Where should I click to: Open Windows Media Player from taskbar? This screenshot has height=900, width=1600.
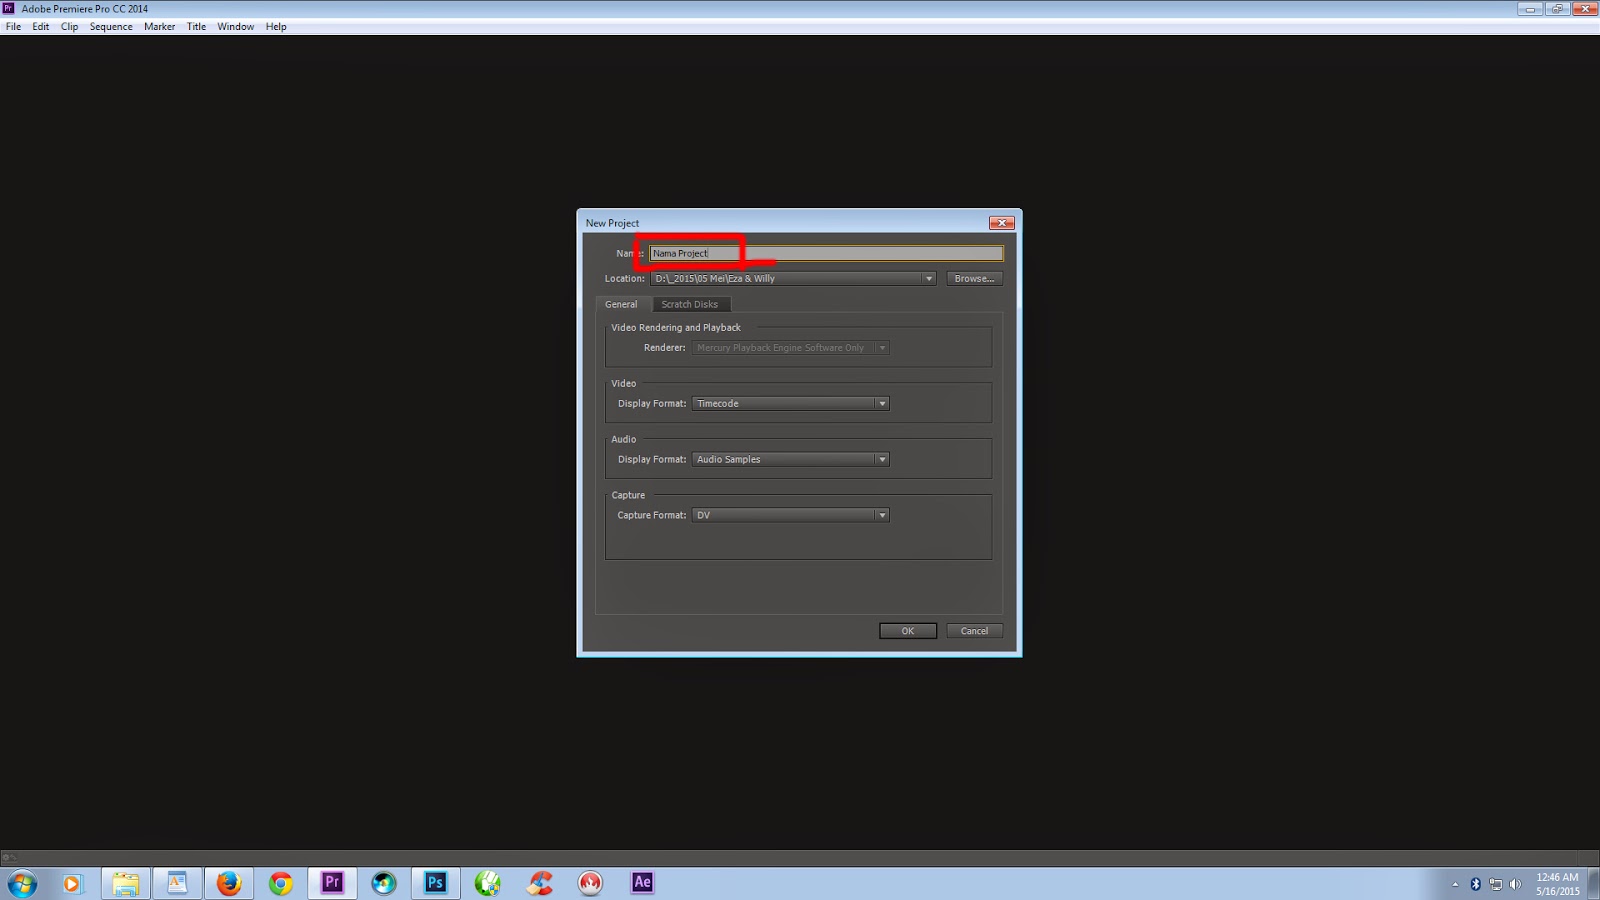point(72,883)
